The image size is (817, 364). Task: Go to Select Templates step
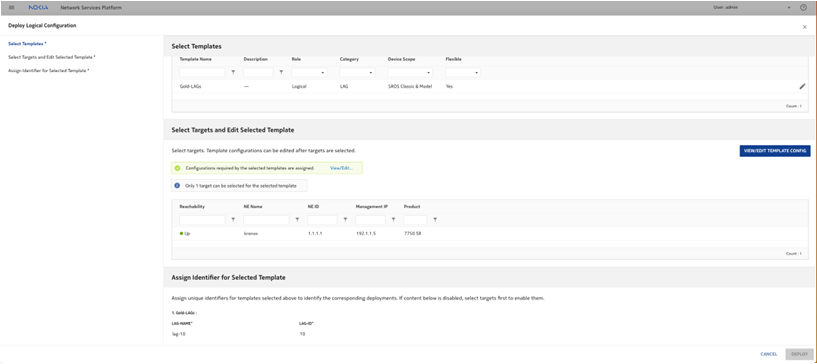[28, 44]
